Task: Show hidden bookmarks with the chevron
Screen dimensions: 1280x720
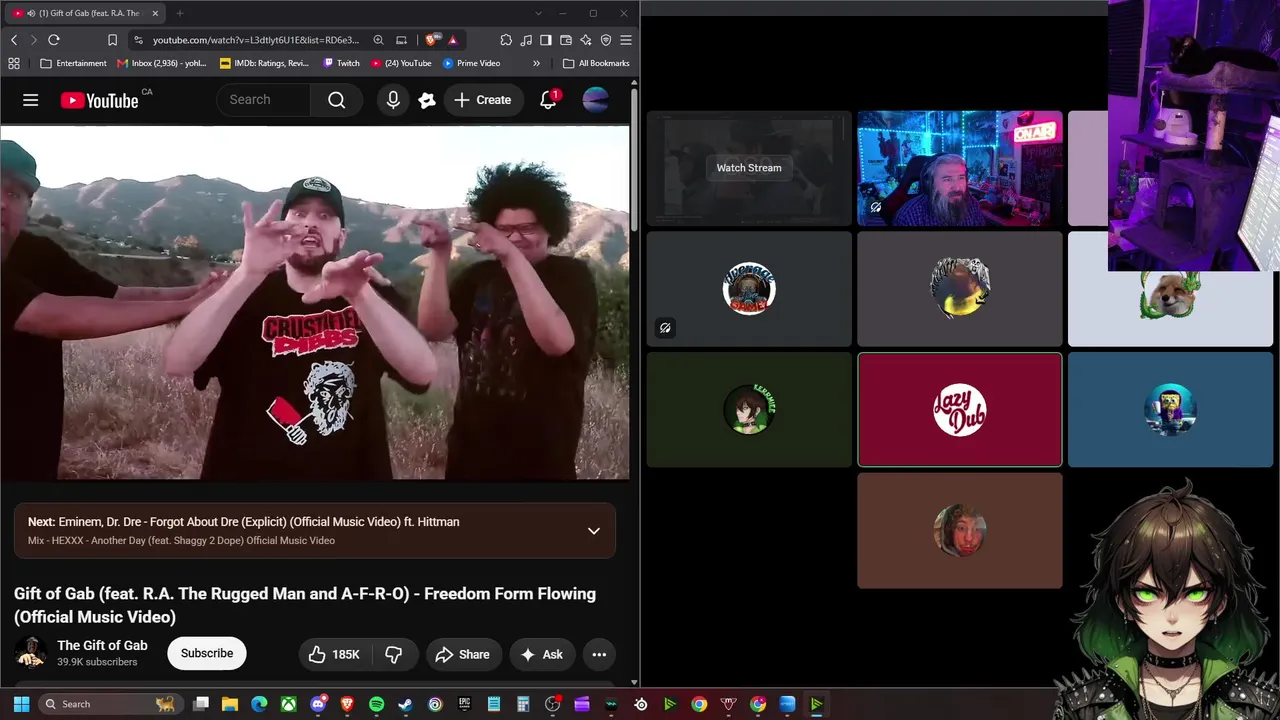Action: (536, 63)
